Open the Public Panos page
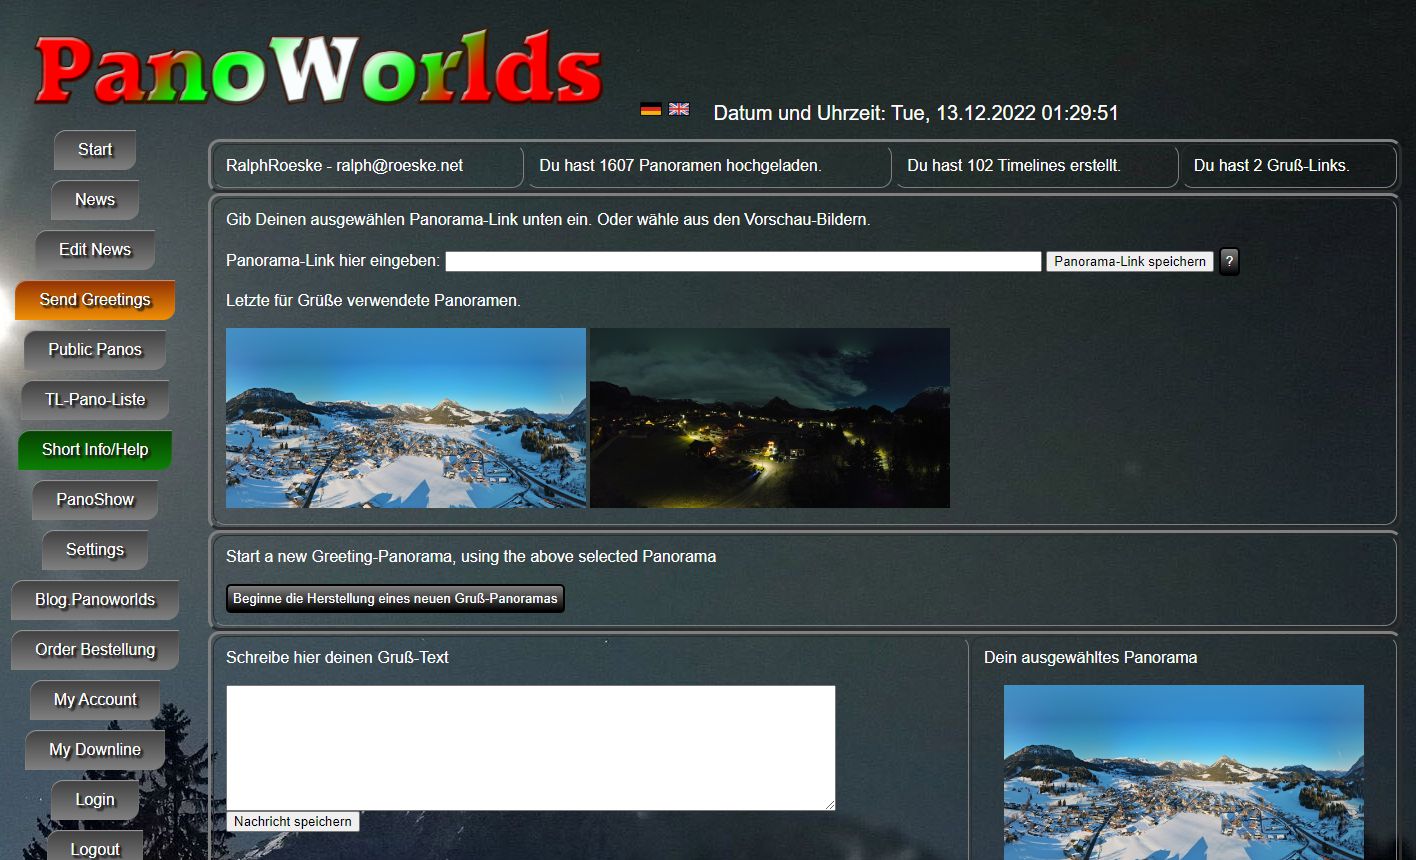Screen dimensions: 1416x860 pyautogui.click(x=95, y=350)
